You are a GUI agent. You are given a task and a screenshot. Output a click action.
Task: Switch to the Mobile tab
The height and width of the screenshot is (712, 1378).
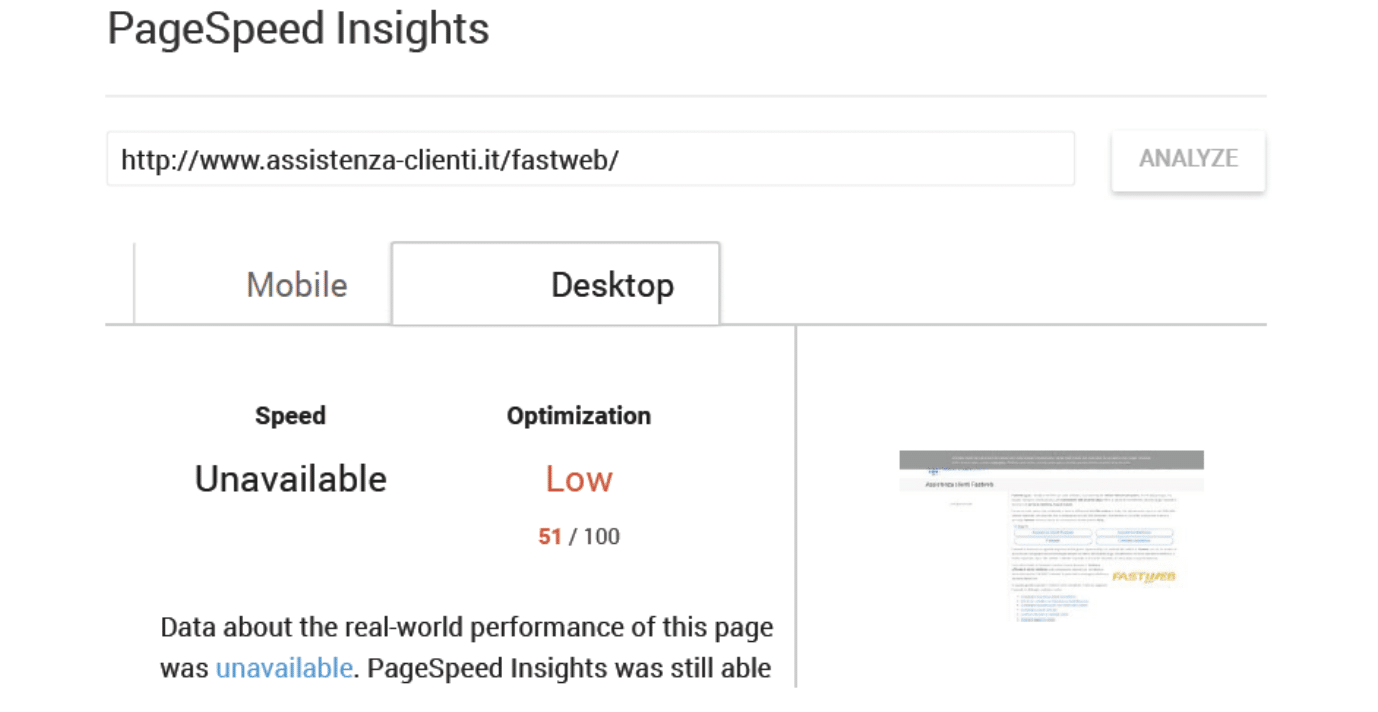(x=297, y=285)
